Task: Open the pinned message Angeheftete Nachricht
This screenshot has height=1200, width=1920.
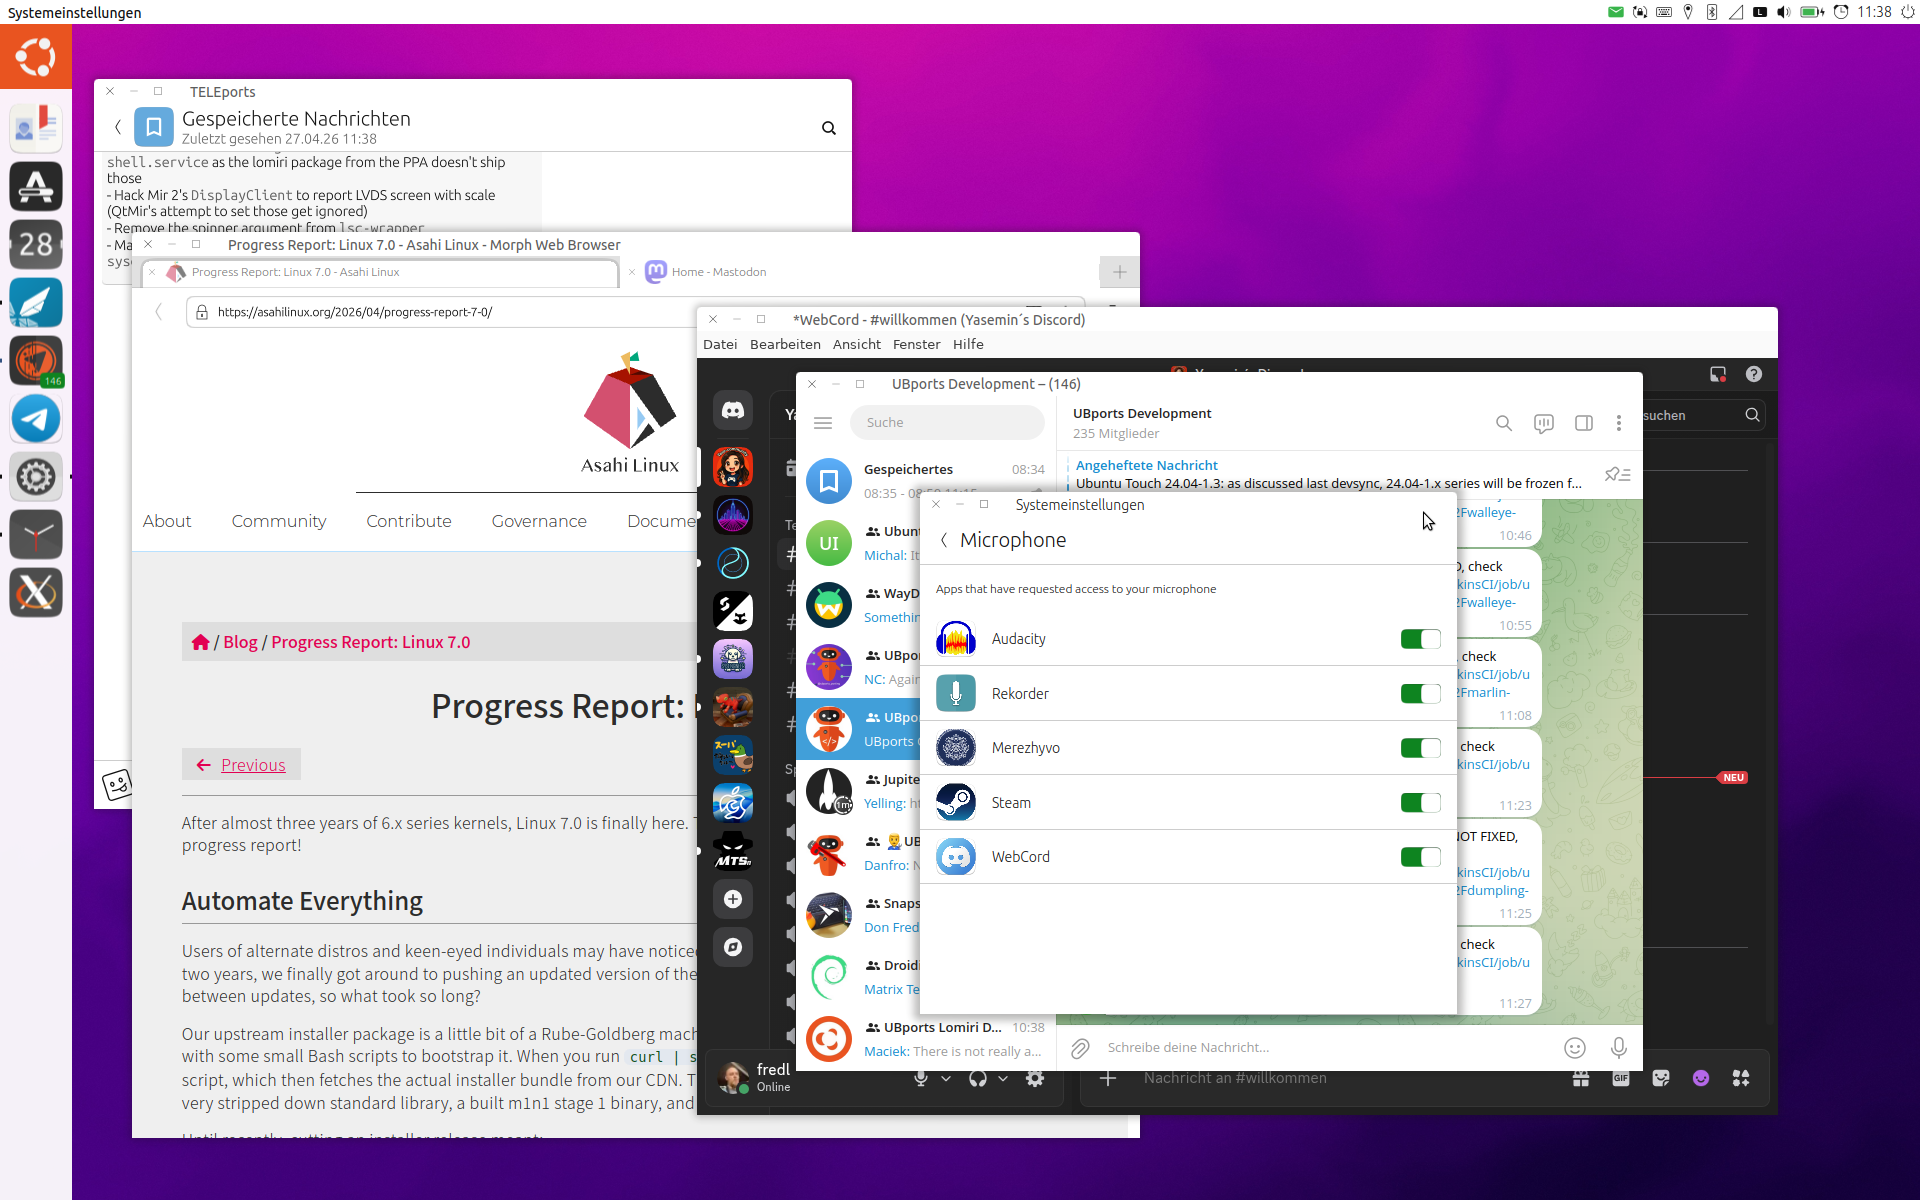Action: [1329, 474]
